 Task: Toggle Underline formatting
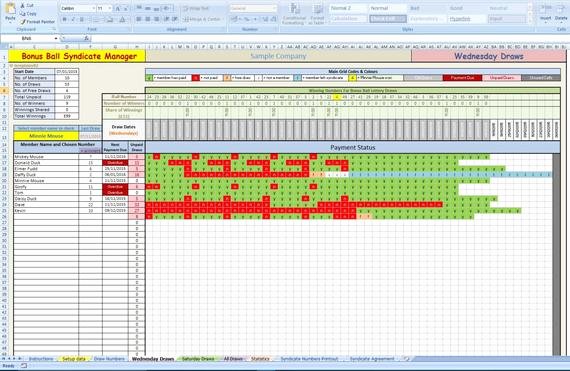[x=81, y=19]
